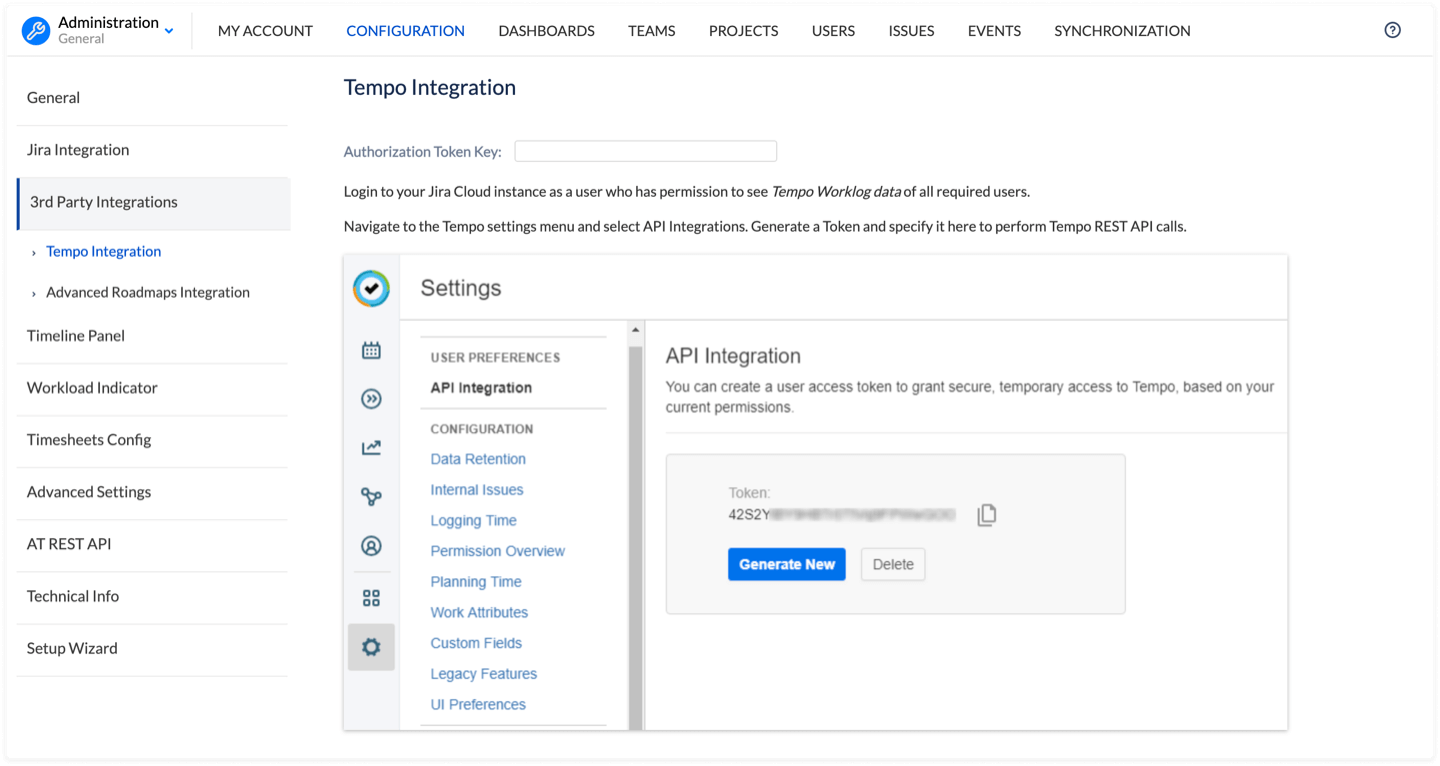Click the double-arrow icon in Tempo sidebar
1440x766 pixels.
[371, 399]
